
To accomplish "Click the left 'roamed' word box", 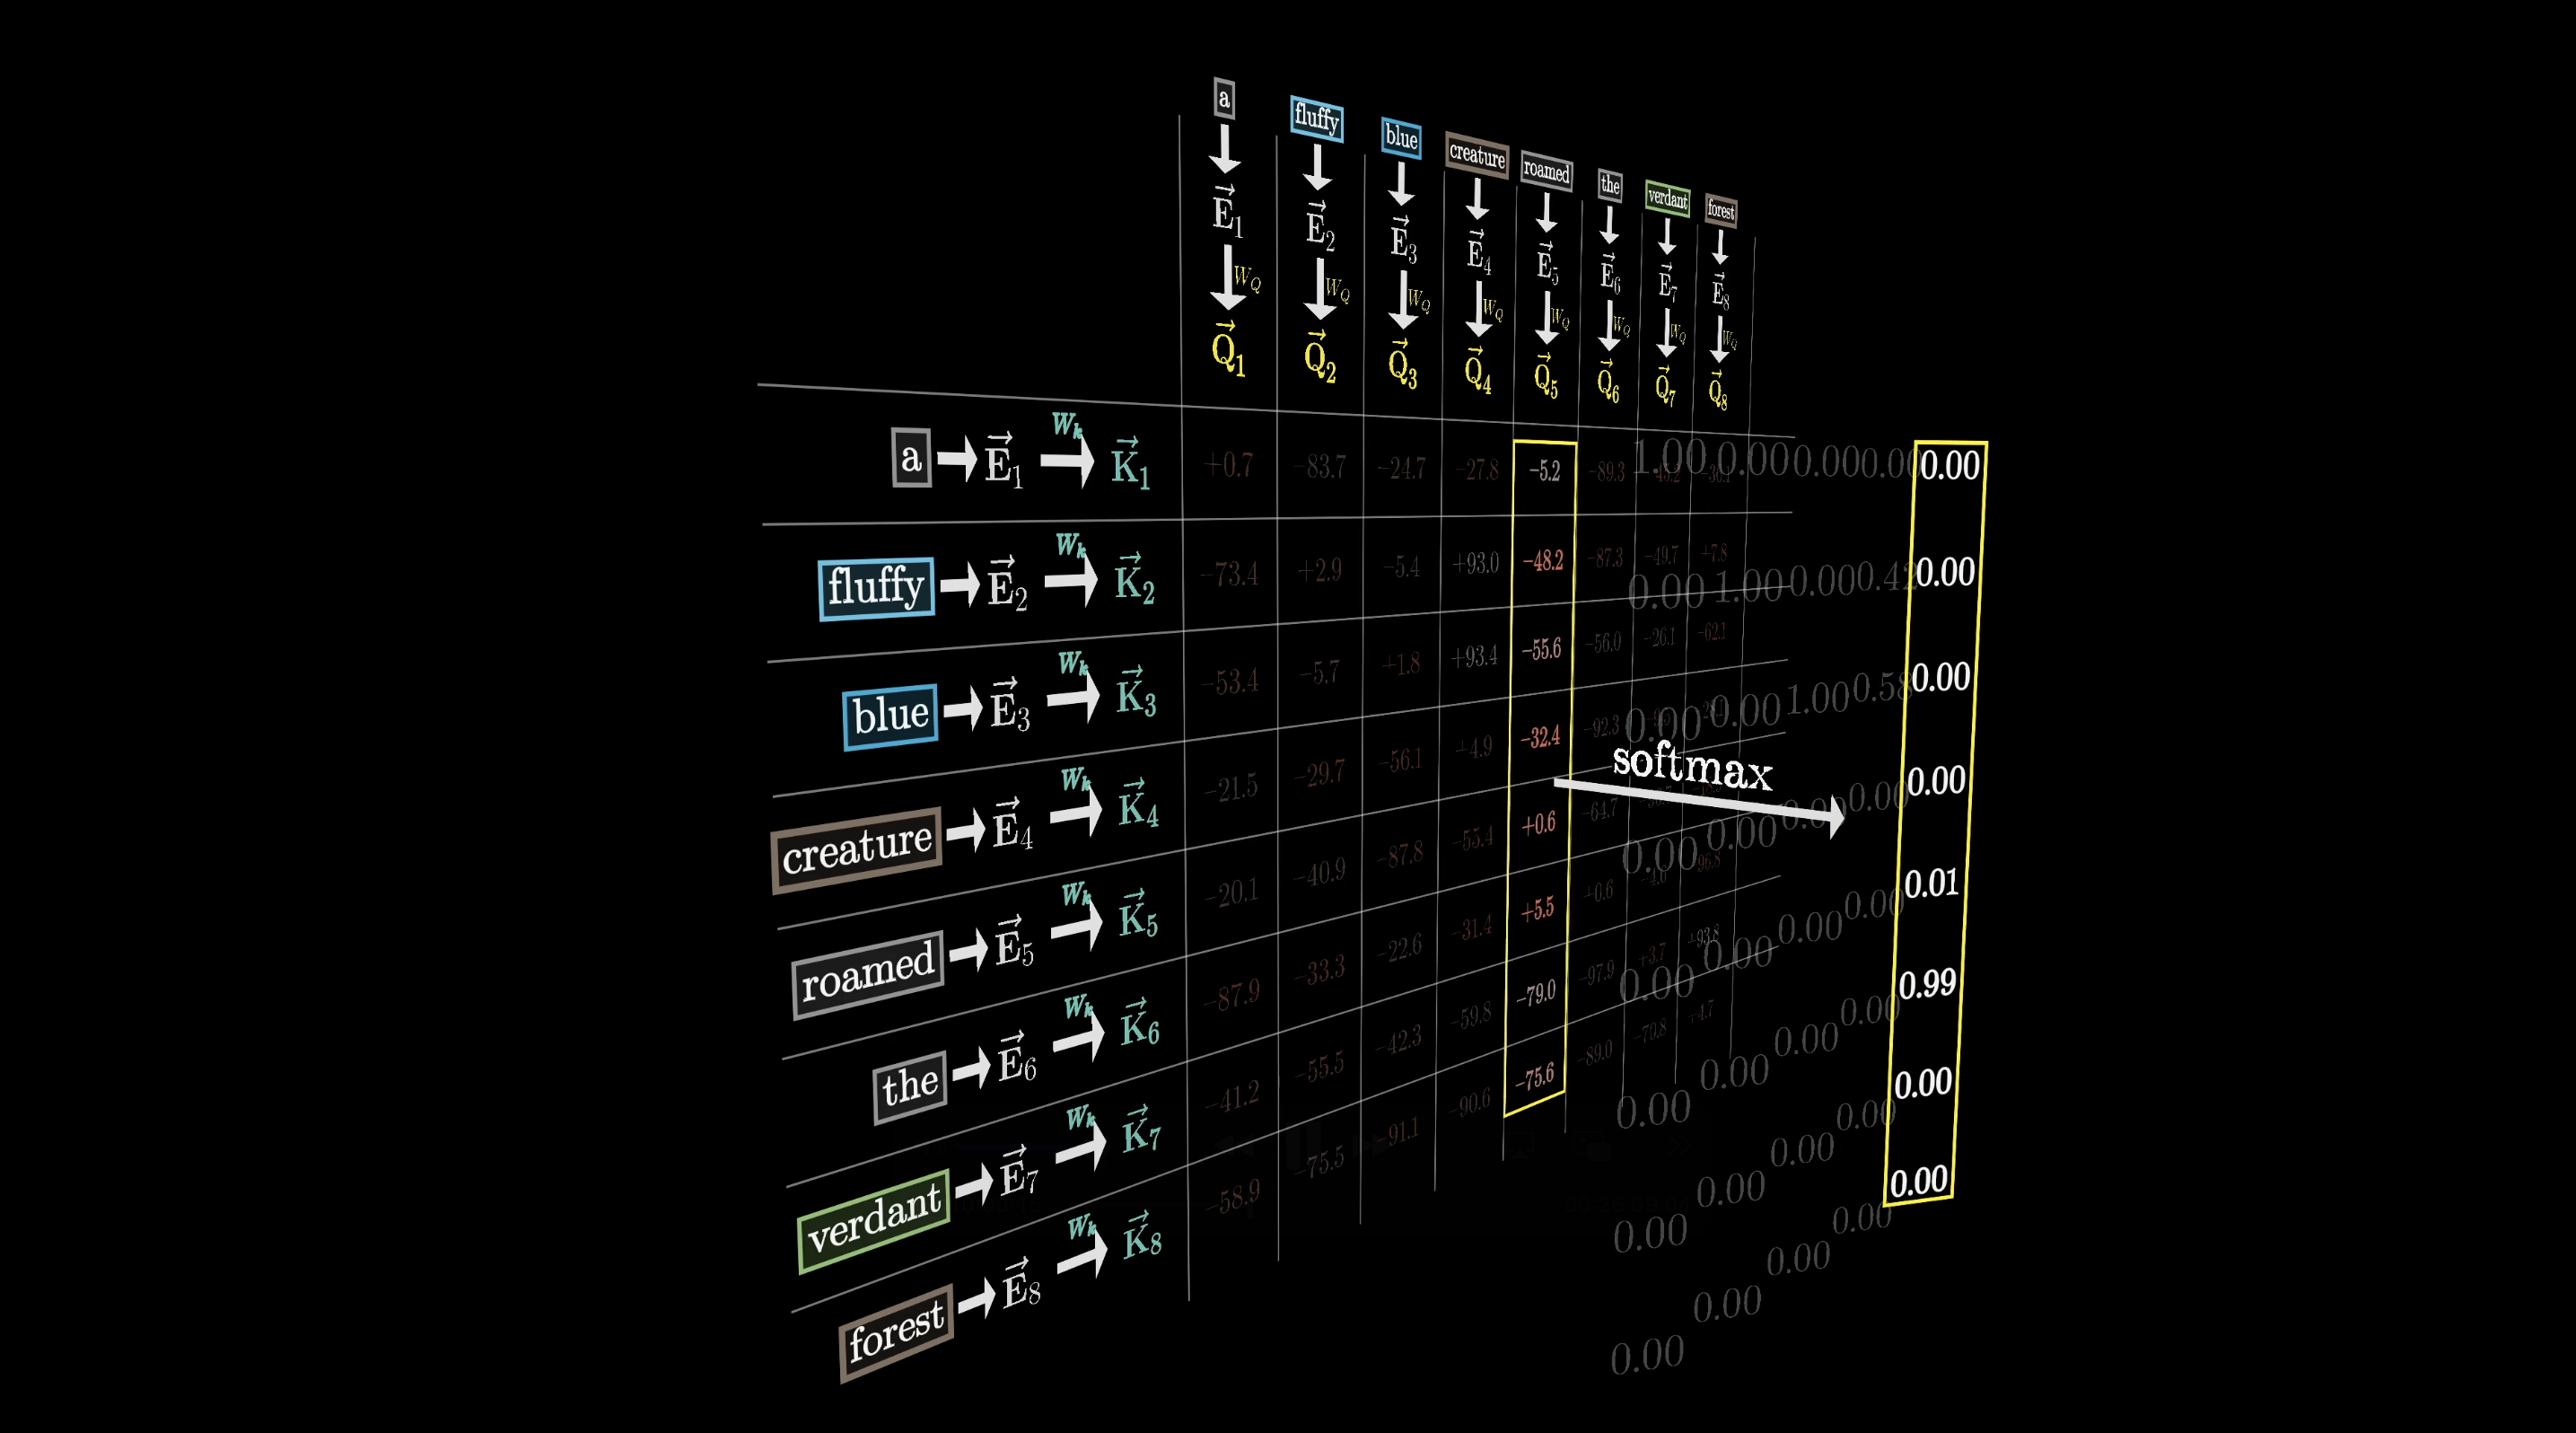I will (x=867, y=972).
